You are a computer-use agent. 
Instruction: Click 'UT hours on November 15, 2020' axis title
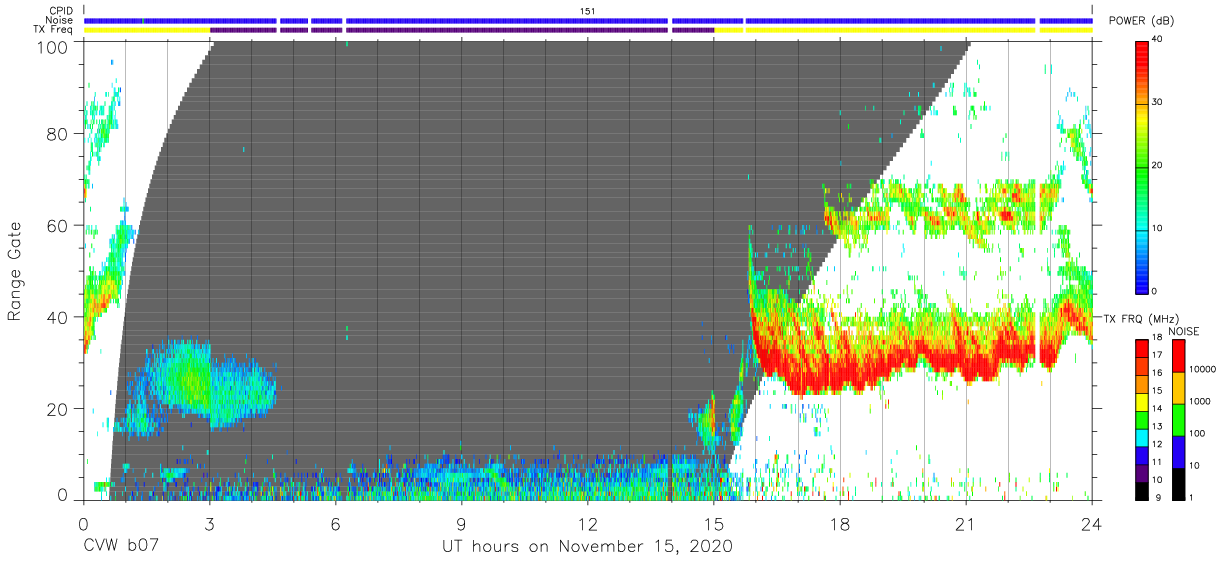(587, 547)
